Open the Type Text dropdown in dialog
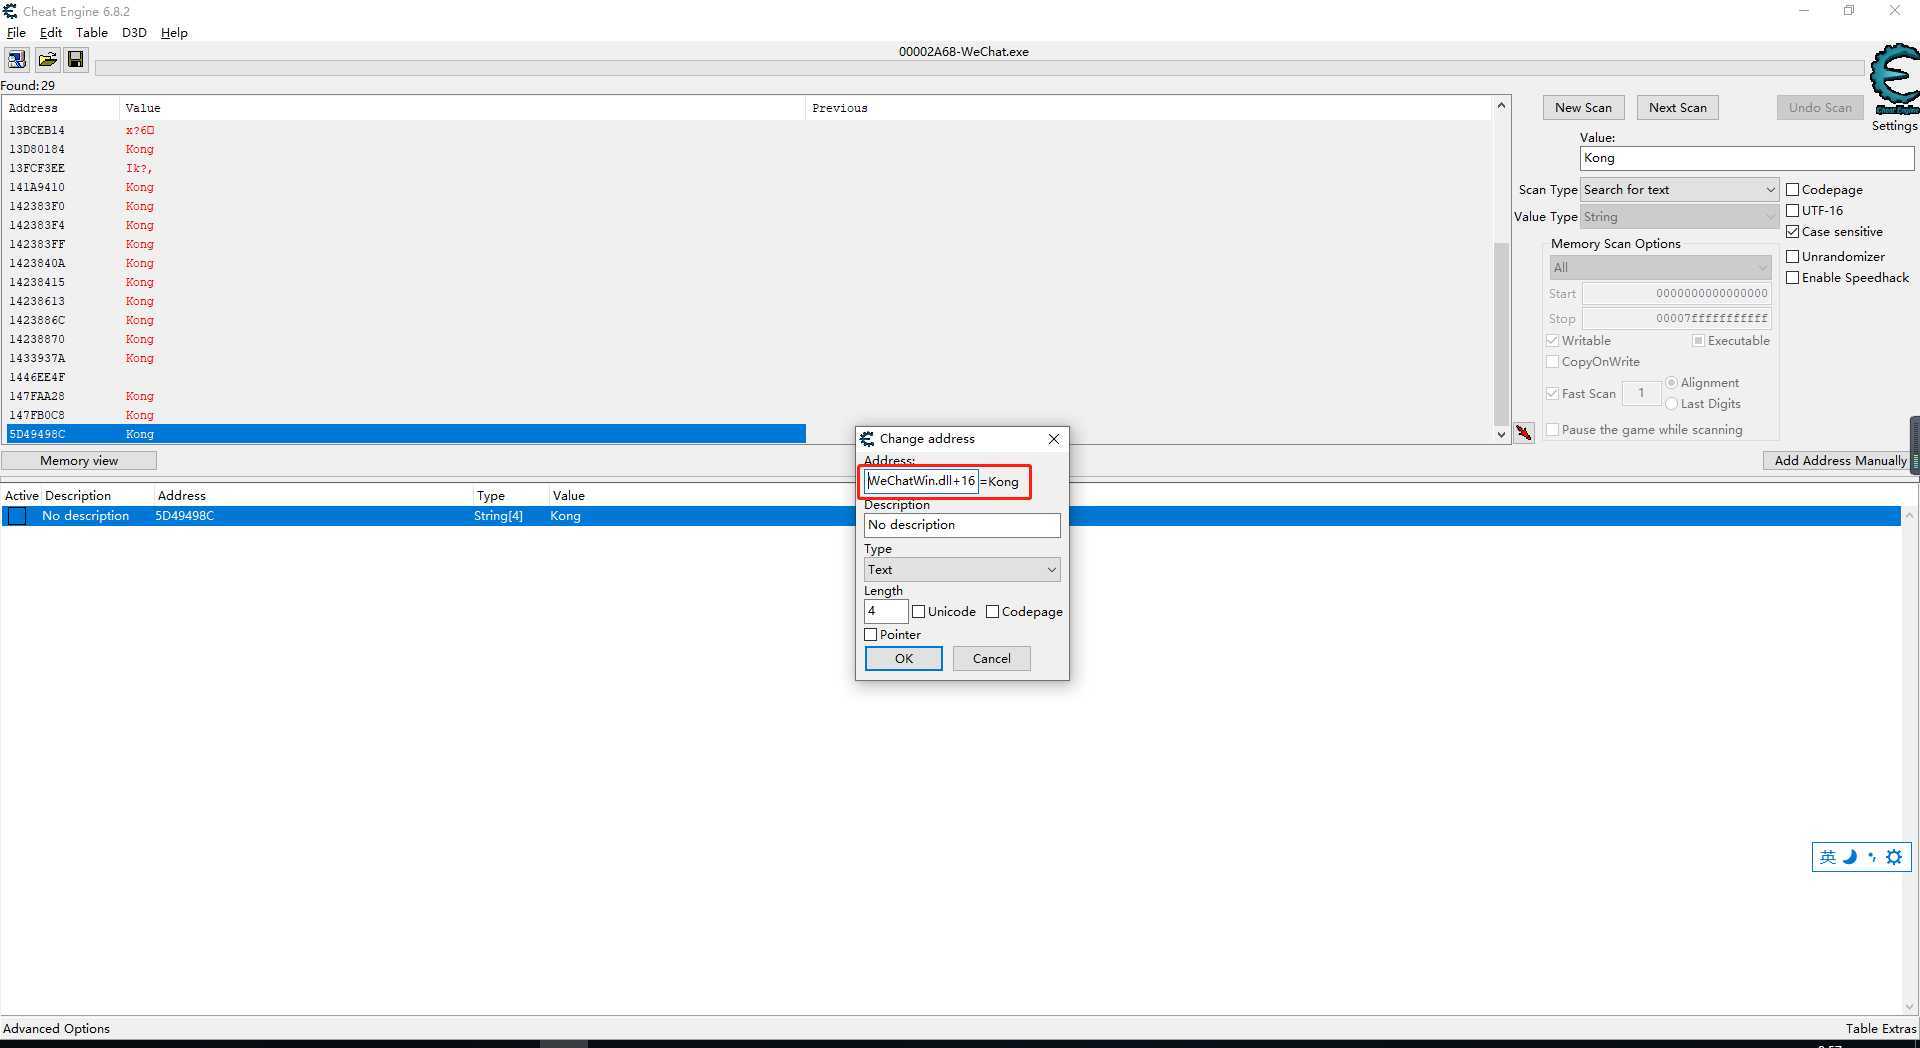 point(962,570)
